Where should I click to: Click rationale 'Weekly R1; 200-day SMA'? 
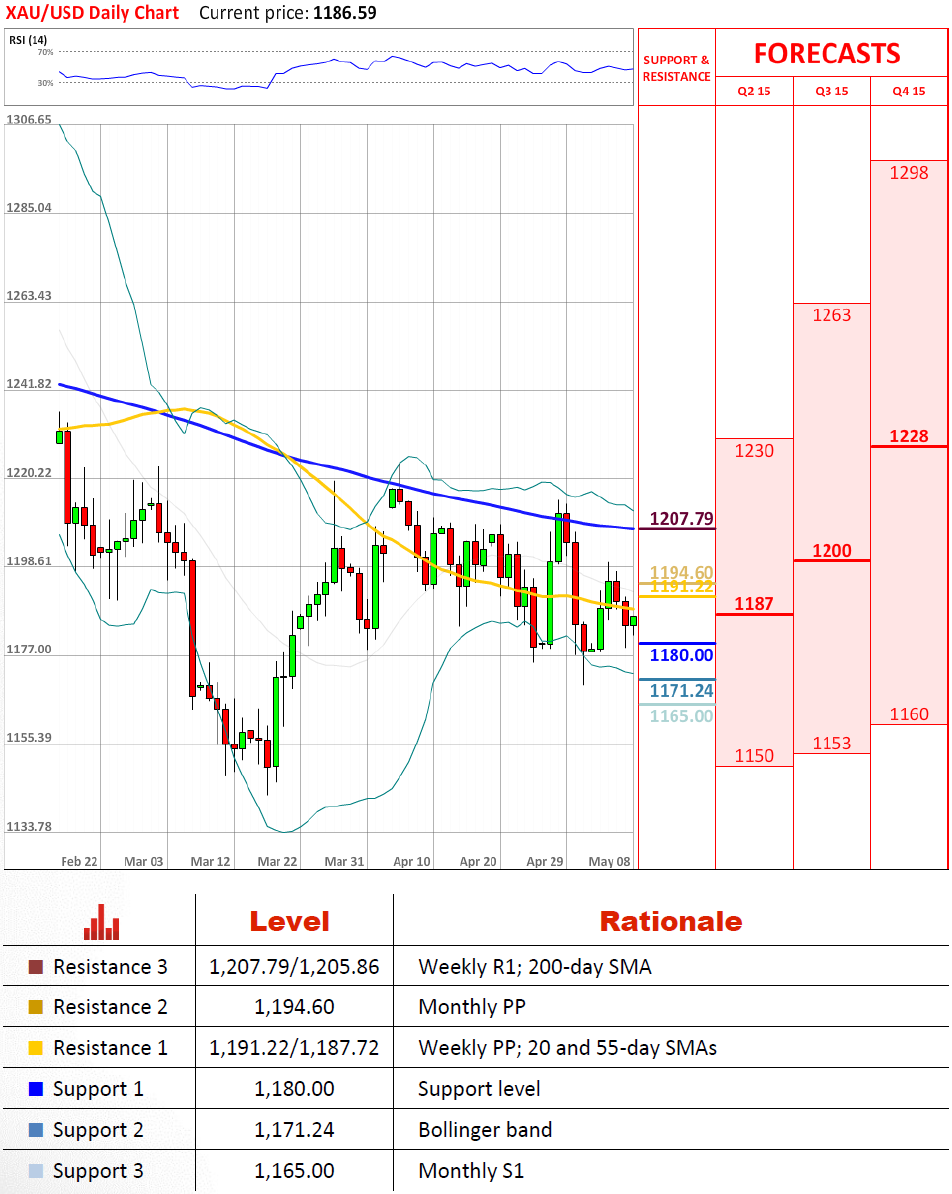tap(535, 967)
